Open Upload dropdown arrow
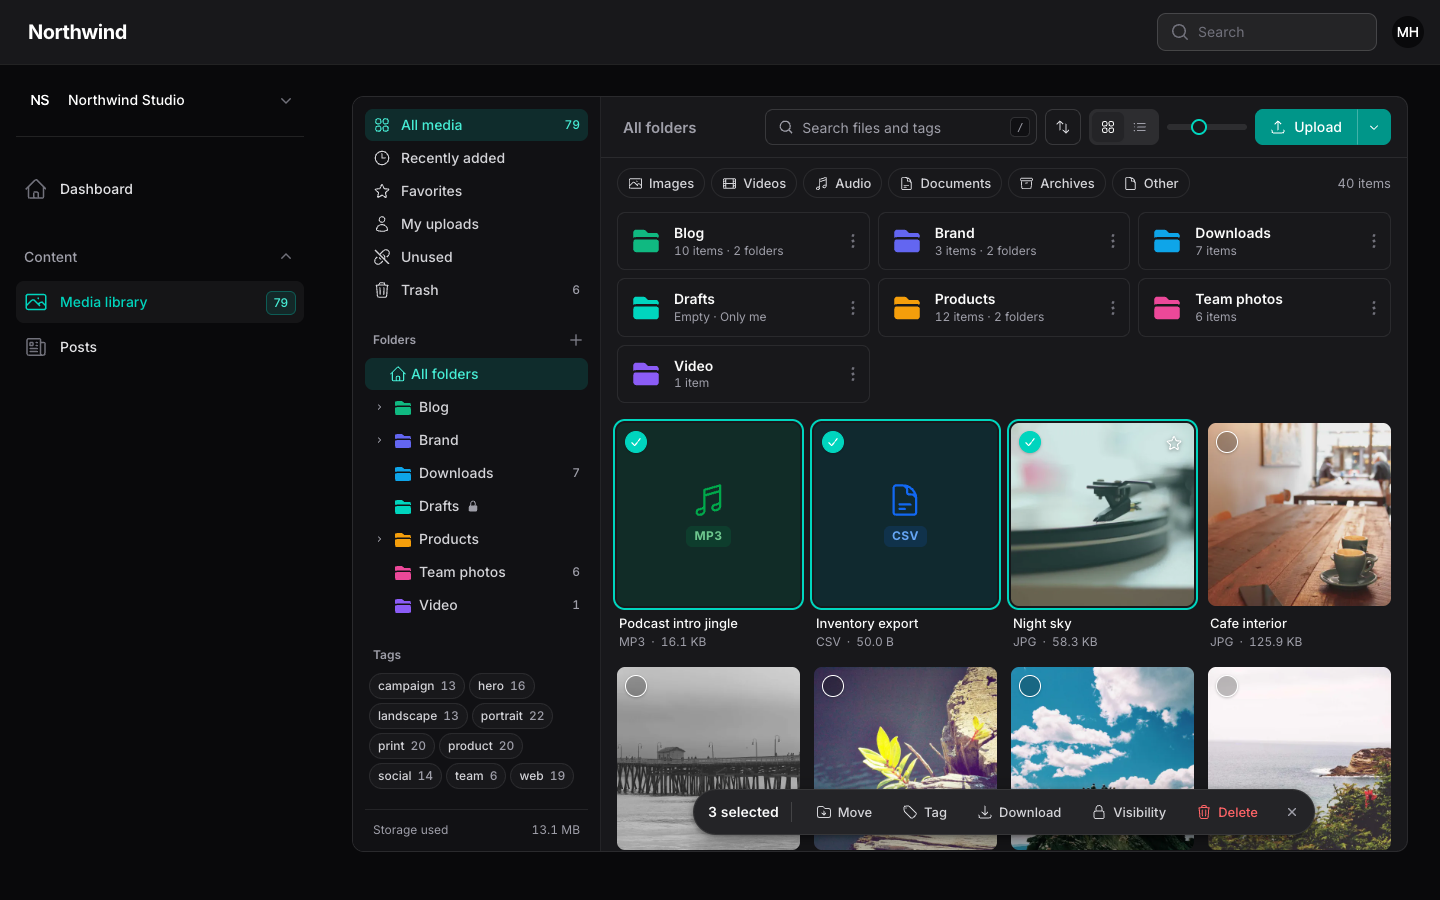 click(1374, 127)
